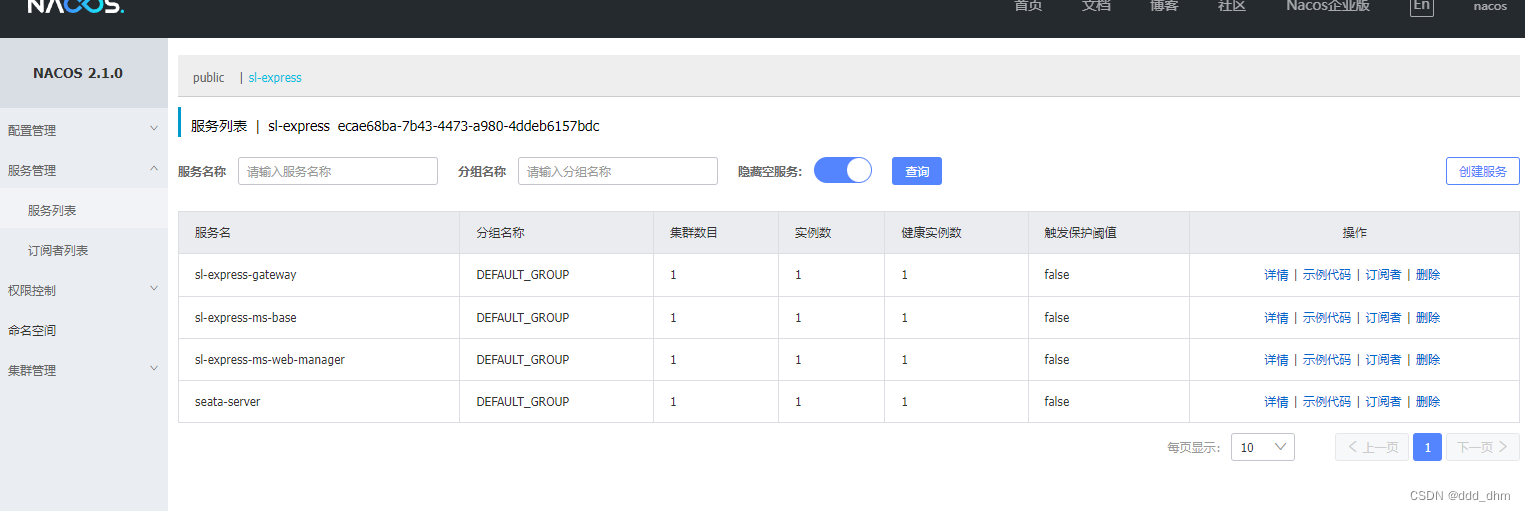The width and height of the screenshot is (1525, 511).
Task: Open 社区 in the top navigation
Action: pos(1232,6)
